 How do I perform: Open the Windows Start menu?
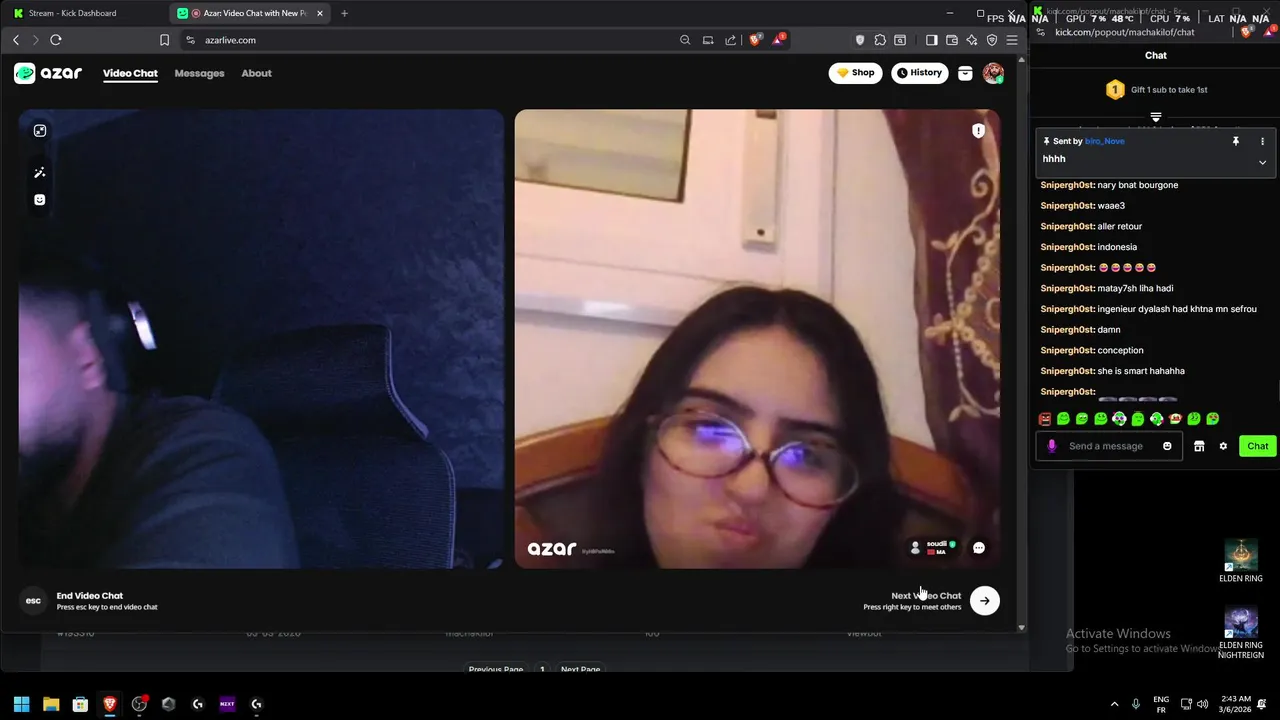(x=21, y=704)
